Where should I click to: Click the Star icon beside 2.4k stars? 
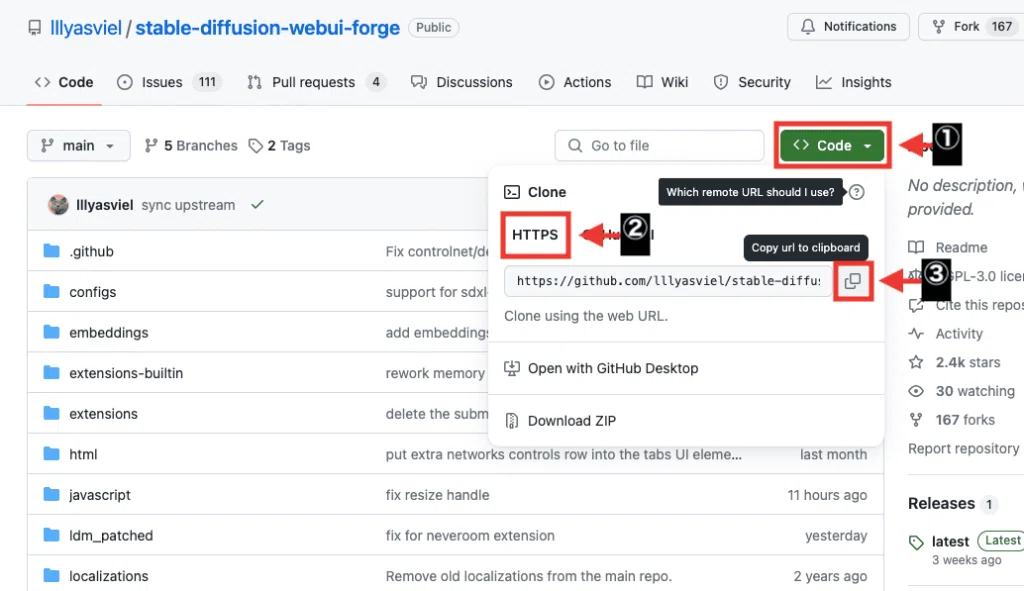916,362
